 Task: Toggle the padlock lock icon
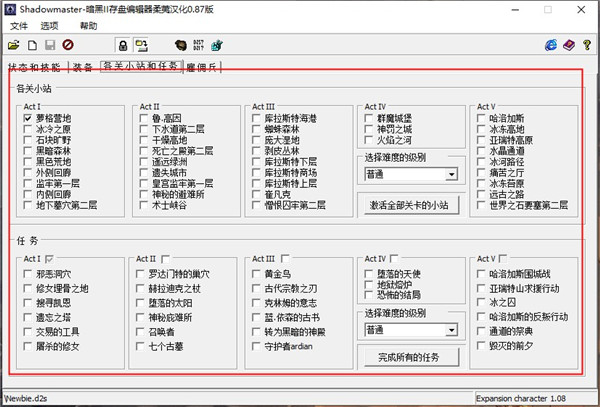[x=123, y=46]
